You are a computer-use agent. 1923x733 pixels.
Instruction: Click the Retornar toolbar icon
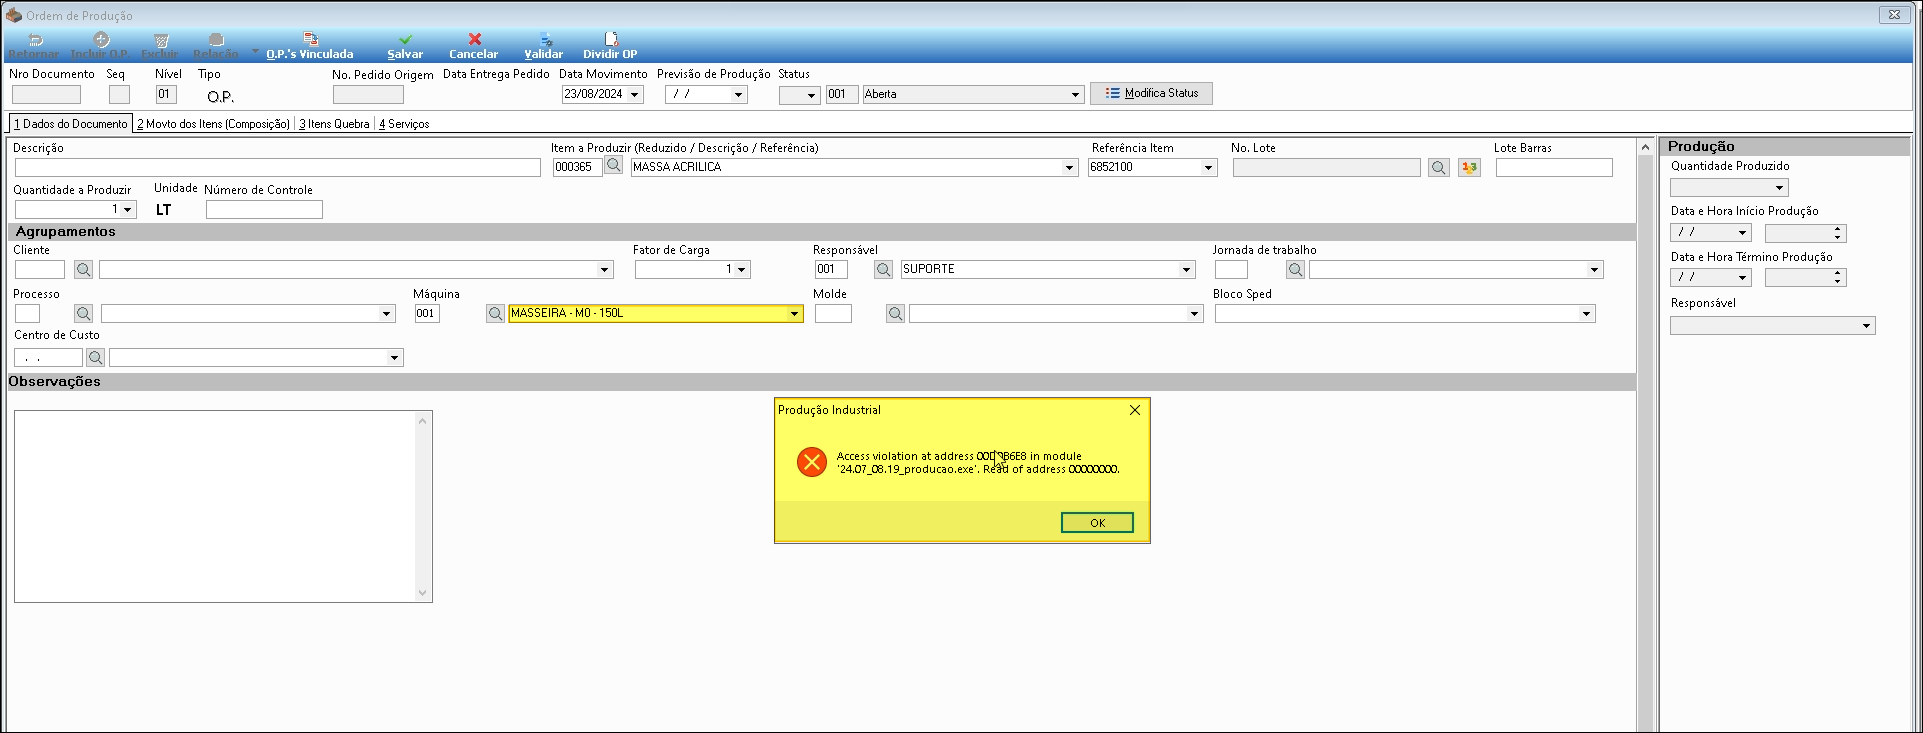click(35, 40)
